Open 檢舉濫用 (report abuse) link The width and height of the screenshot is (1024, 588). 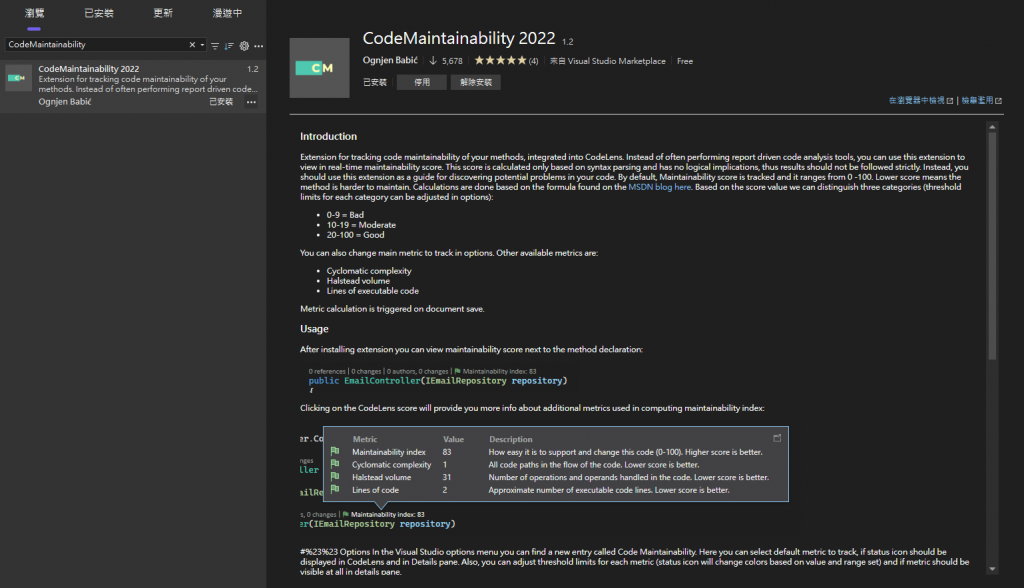(x=982, y=101)
